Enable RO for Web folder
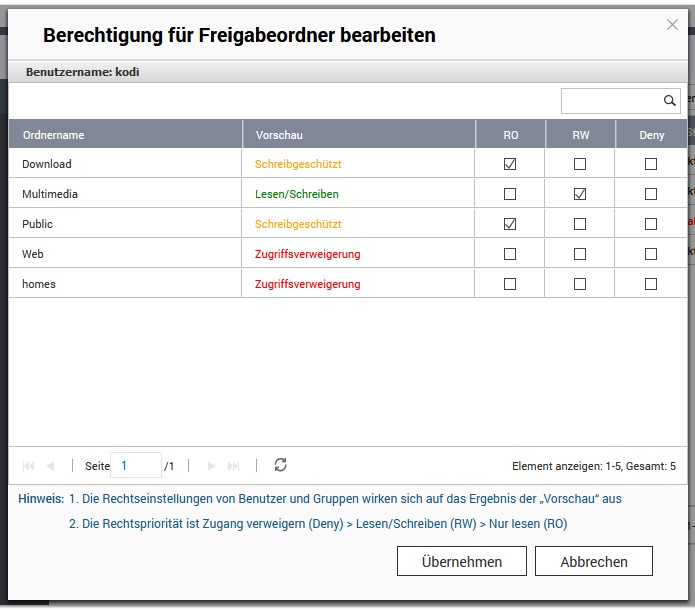 coord(510,254)
